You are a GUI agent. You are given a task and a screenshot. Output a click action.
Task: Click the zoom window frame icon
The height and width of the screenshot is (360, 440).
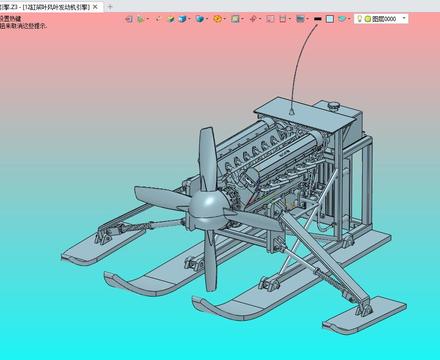235,19
